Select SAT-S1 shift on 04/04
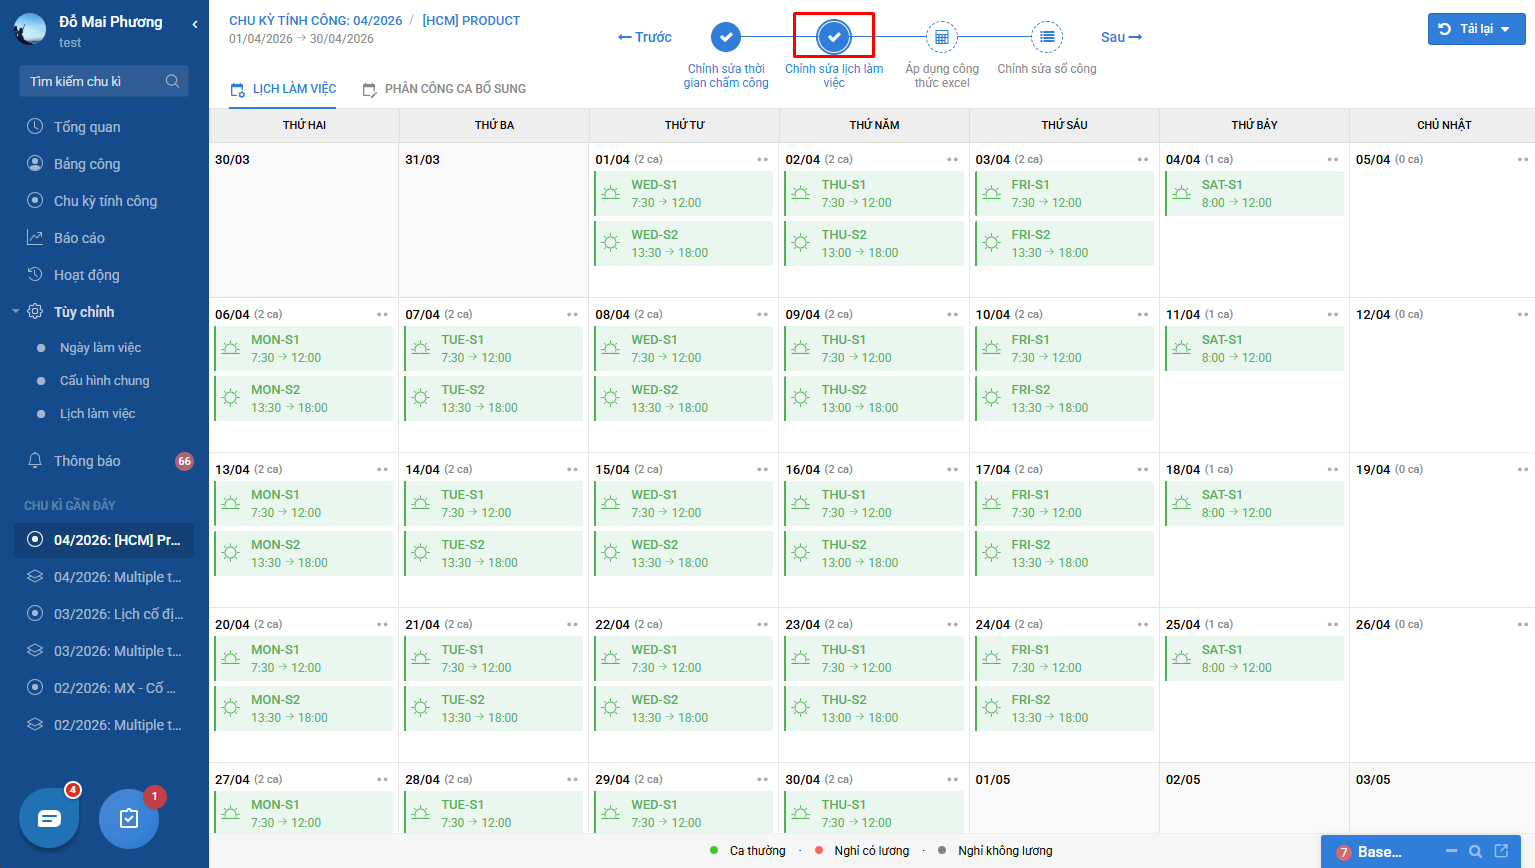This screenshot has height=868, width=1535. point(1254,193)
